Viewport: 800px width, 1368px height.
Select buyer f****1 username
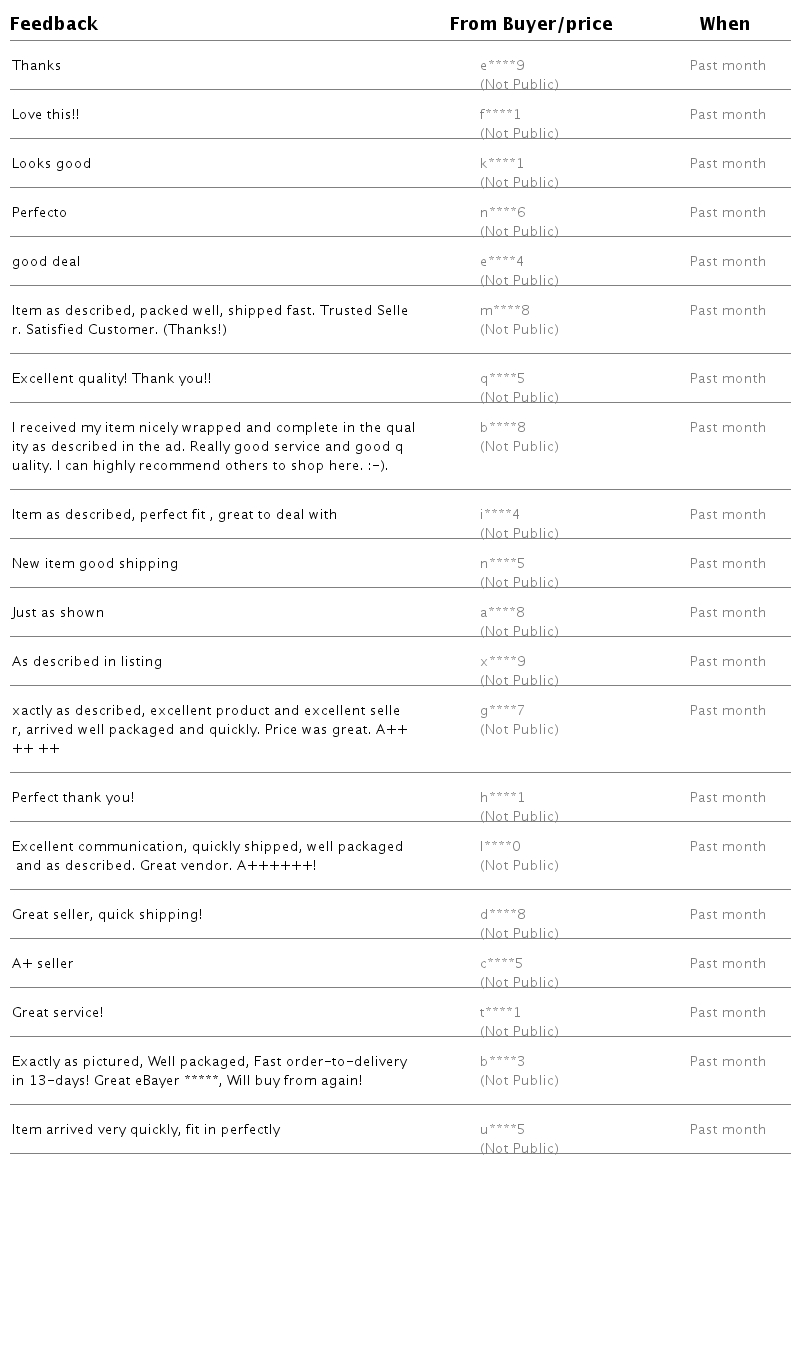500,115
